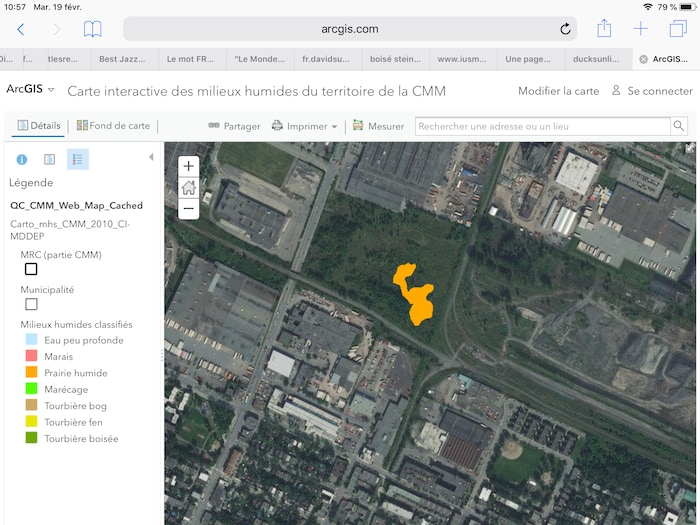This screenshot has width=700, height=525.
Task: Show the legend using the list icon
Action: point(77,159)
